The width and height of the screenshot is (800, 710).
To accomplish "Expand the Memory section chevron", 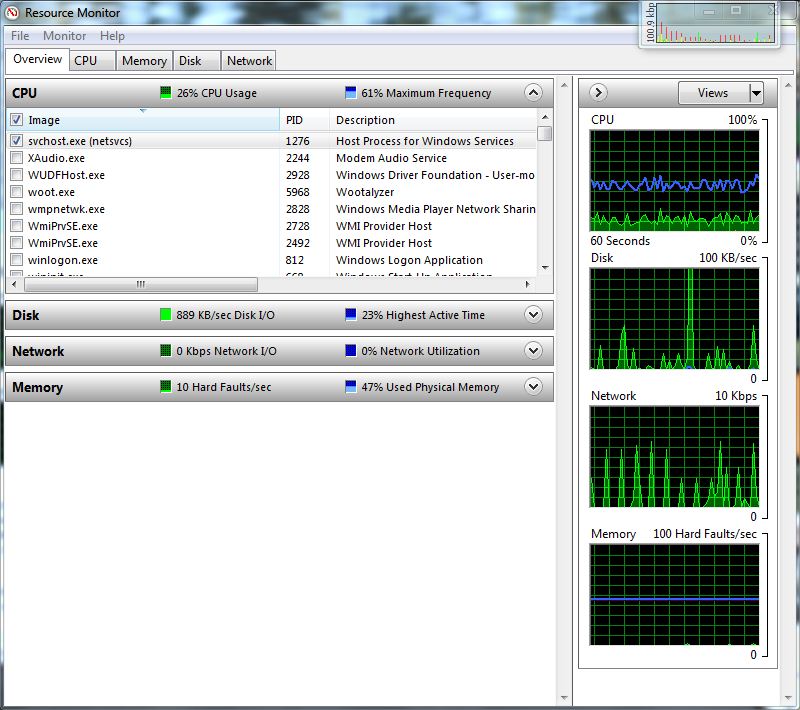I will click(x=533, y=386).
